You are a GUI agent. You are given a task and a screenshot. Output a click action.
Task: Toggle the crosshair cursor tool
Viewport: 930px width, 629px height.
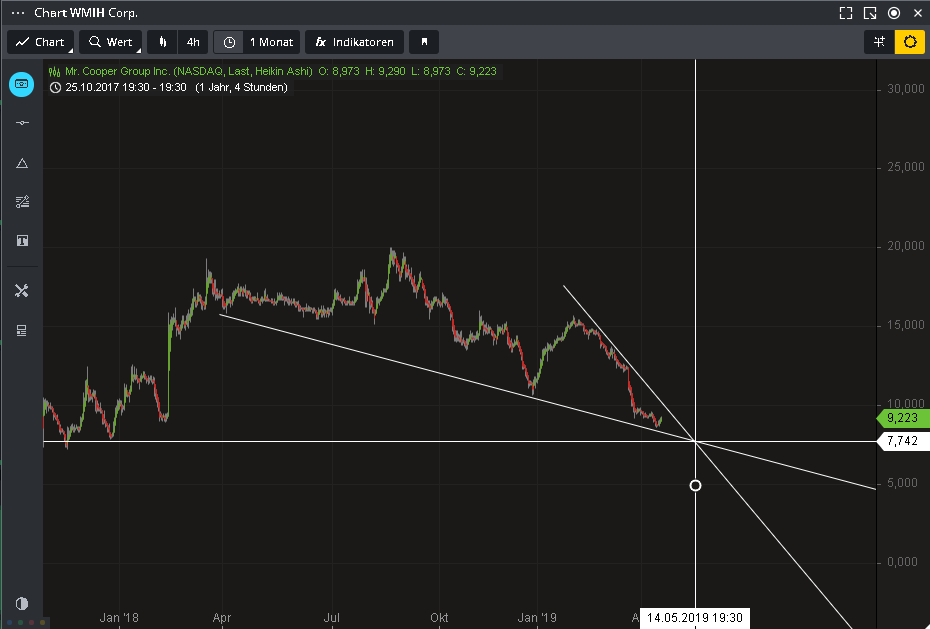[879, 42]
